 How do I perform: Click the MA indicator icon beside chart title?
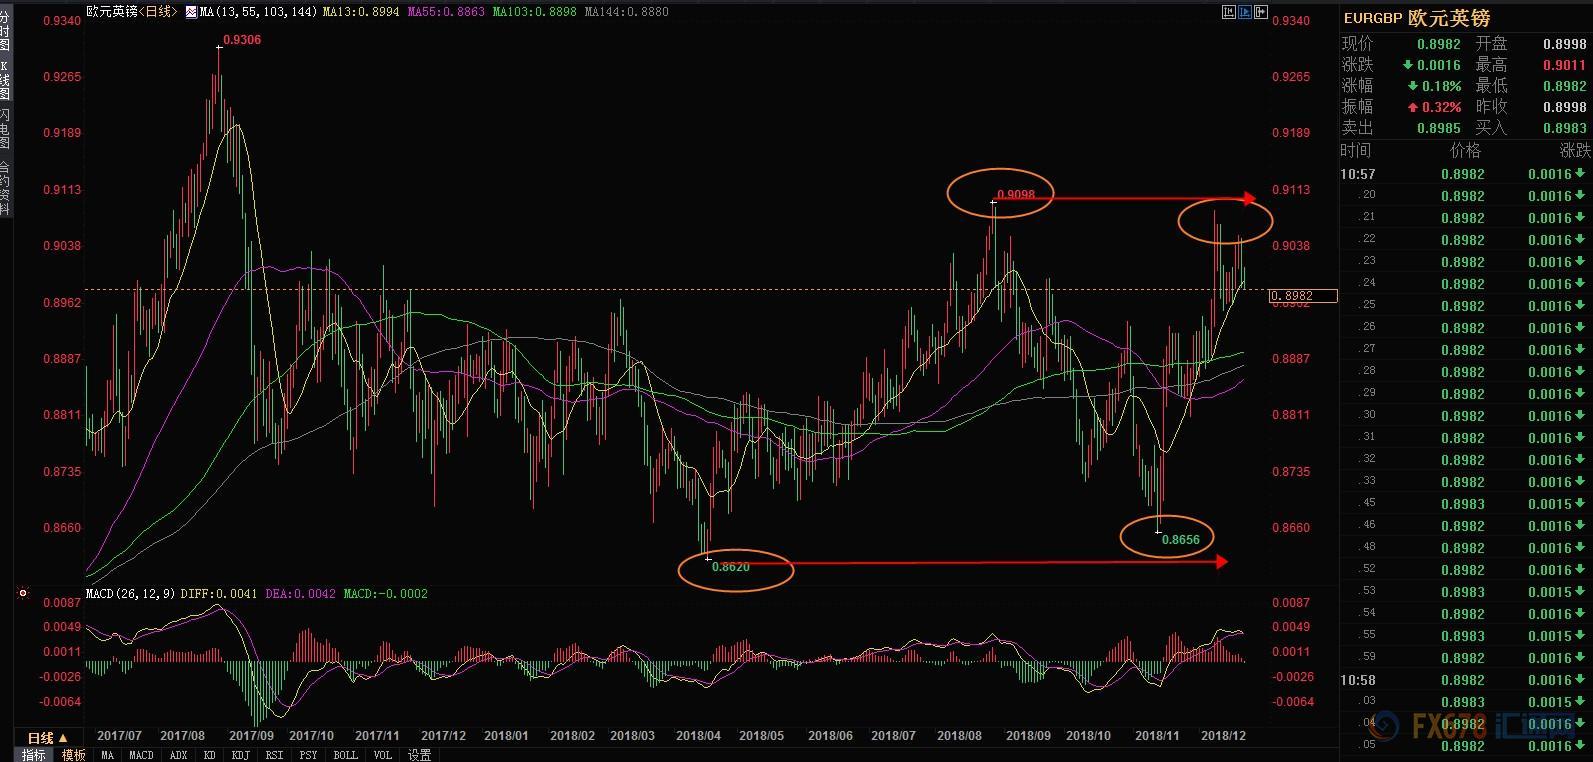pyautogui.click(x=191, y=12)
